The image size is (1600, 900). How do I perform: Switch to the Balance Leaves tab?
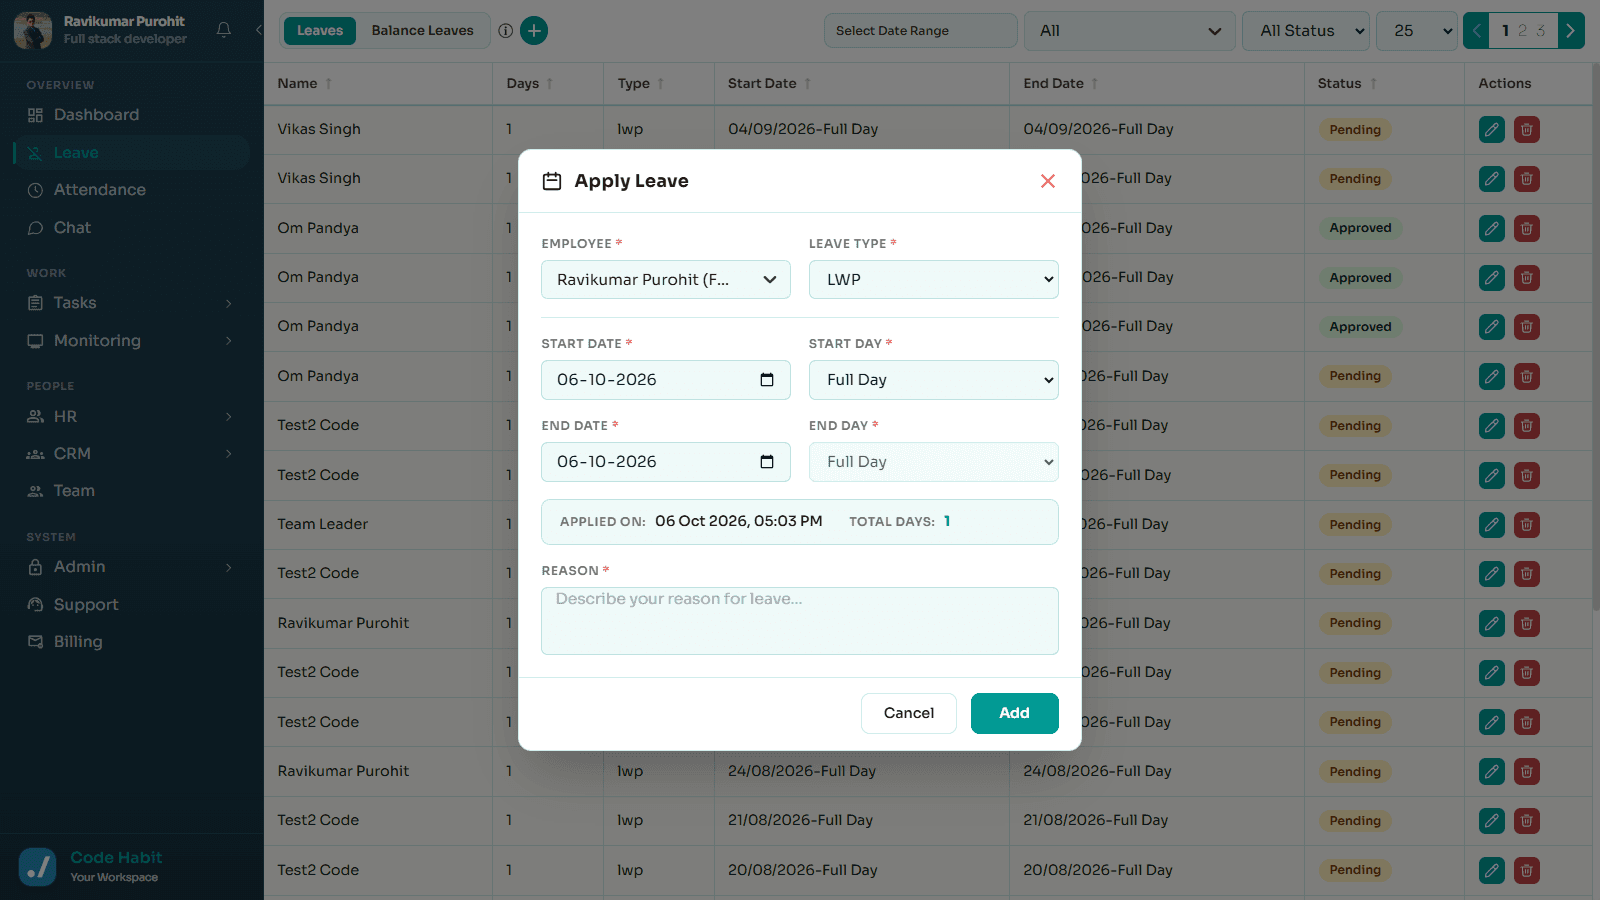423,31
